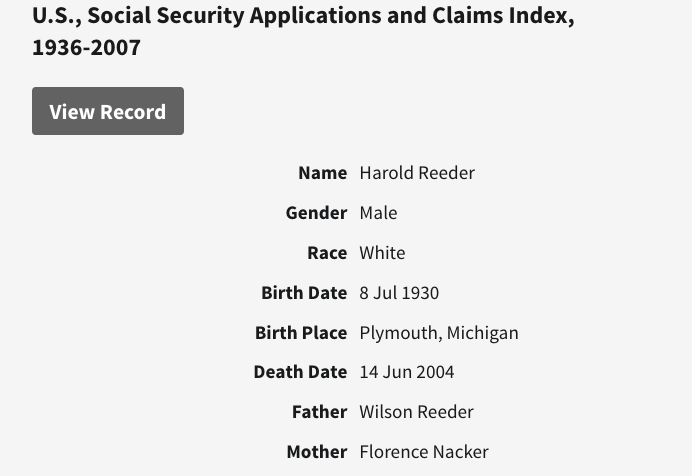The height and width of the screenshot is (476, 692).
Task: Click the Gender field label
Action: (x=316, y=213)
